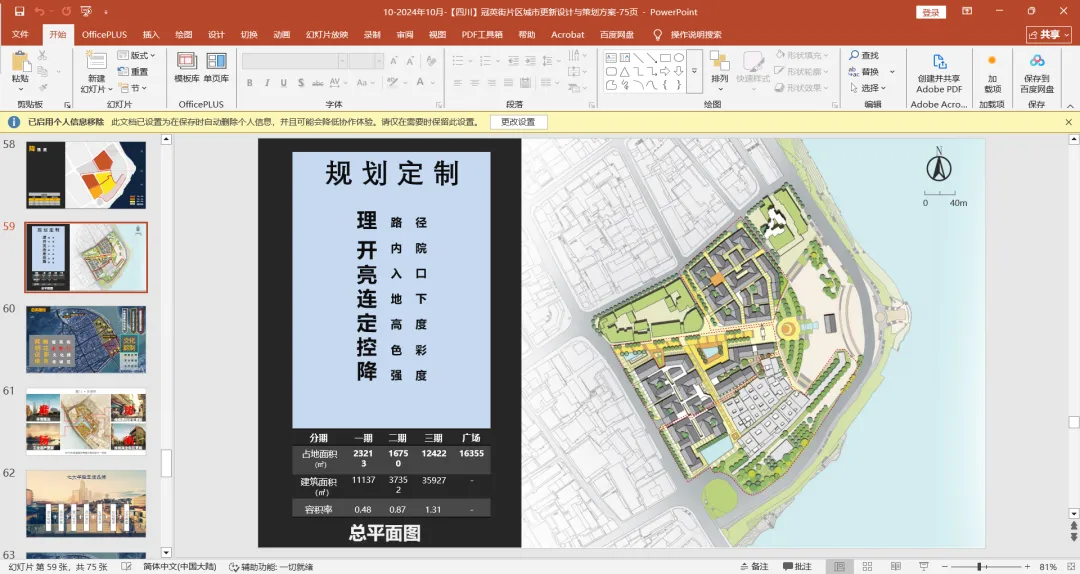Click the Save icon in the quick access toolbar
The image size is (1080, 574).
pyautogui.click(x=19, y=12)
